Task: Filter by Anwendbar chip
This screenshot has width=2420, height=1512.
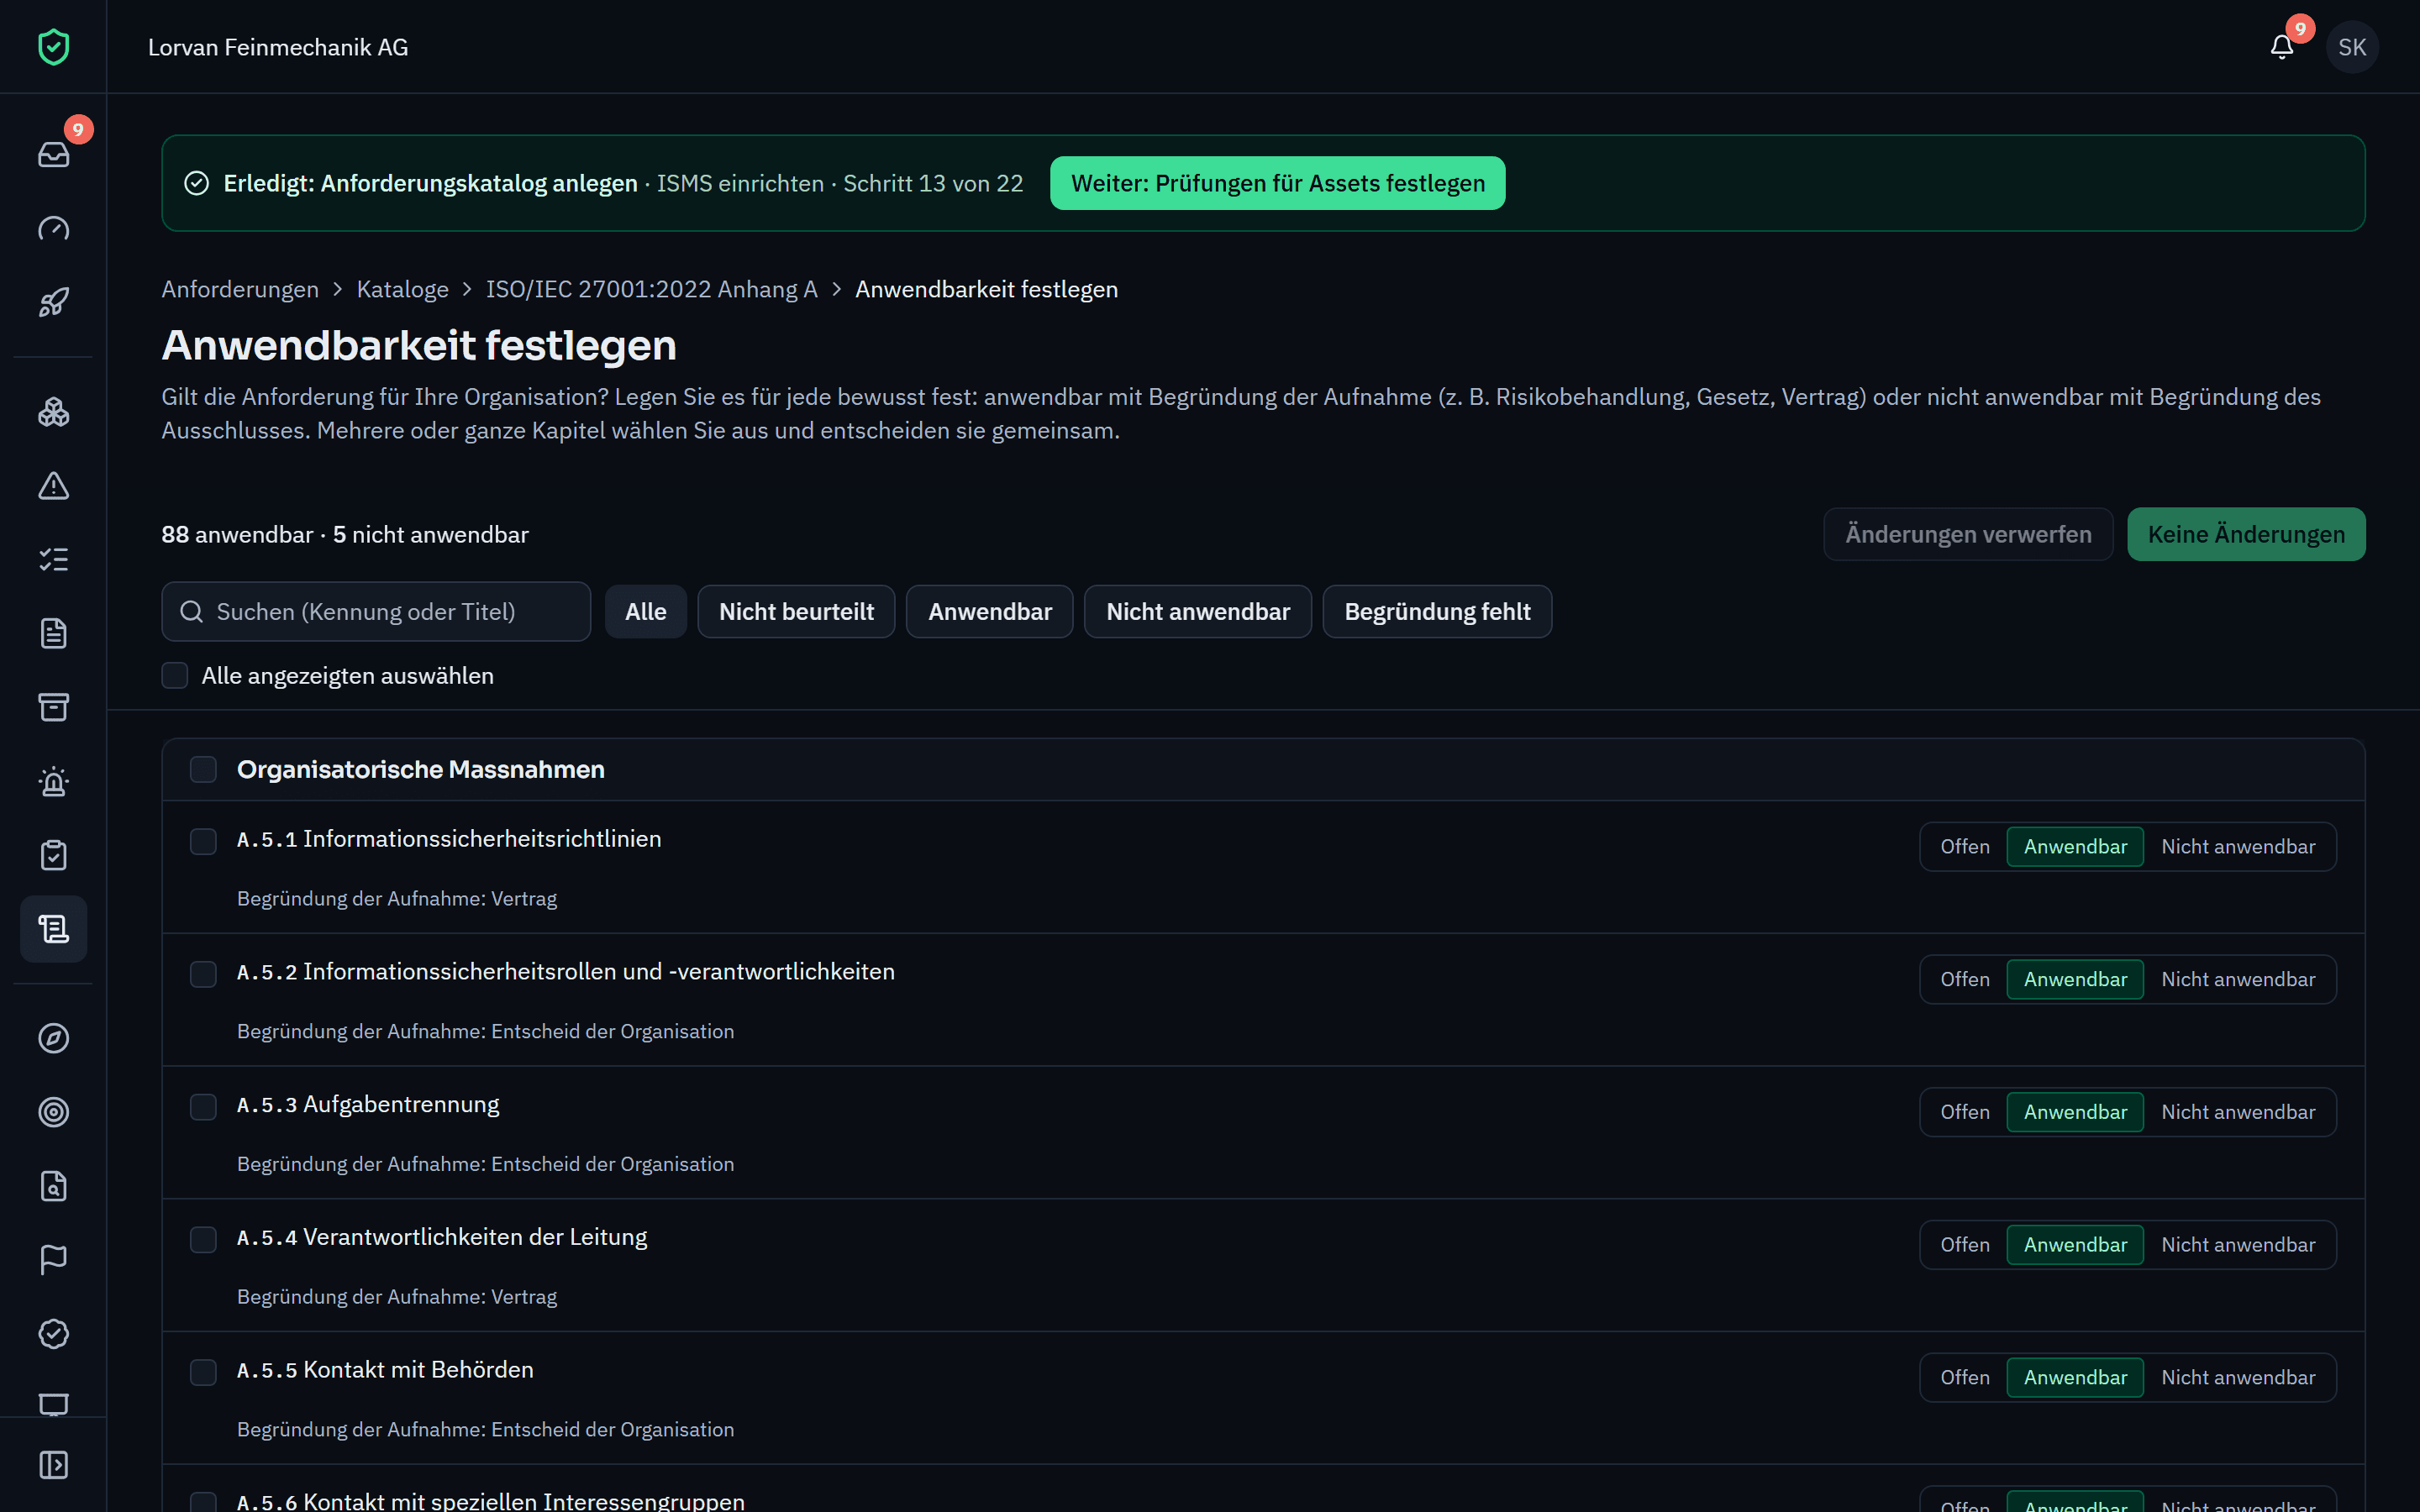Action: point(989,612)
